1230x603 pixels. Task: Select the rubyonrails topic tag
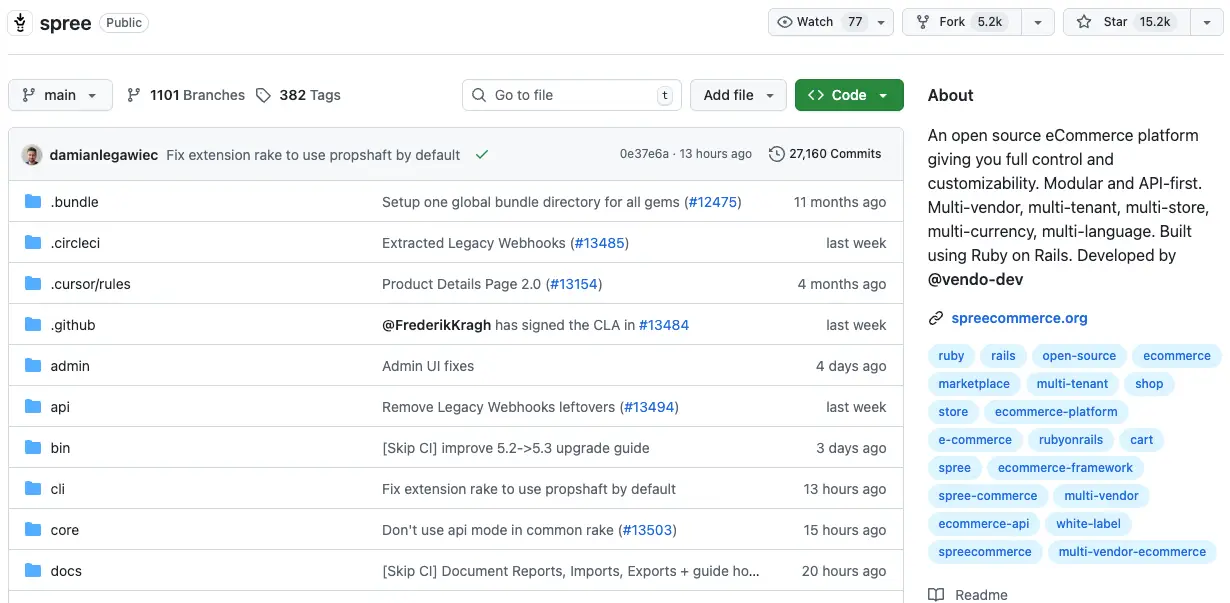[x=1070, y=440]
